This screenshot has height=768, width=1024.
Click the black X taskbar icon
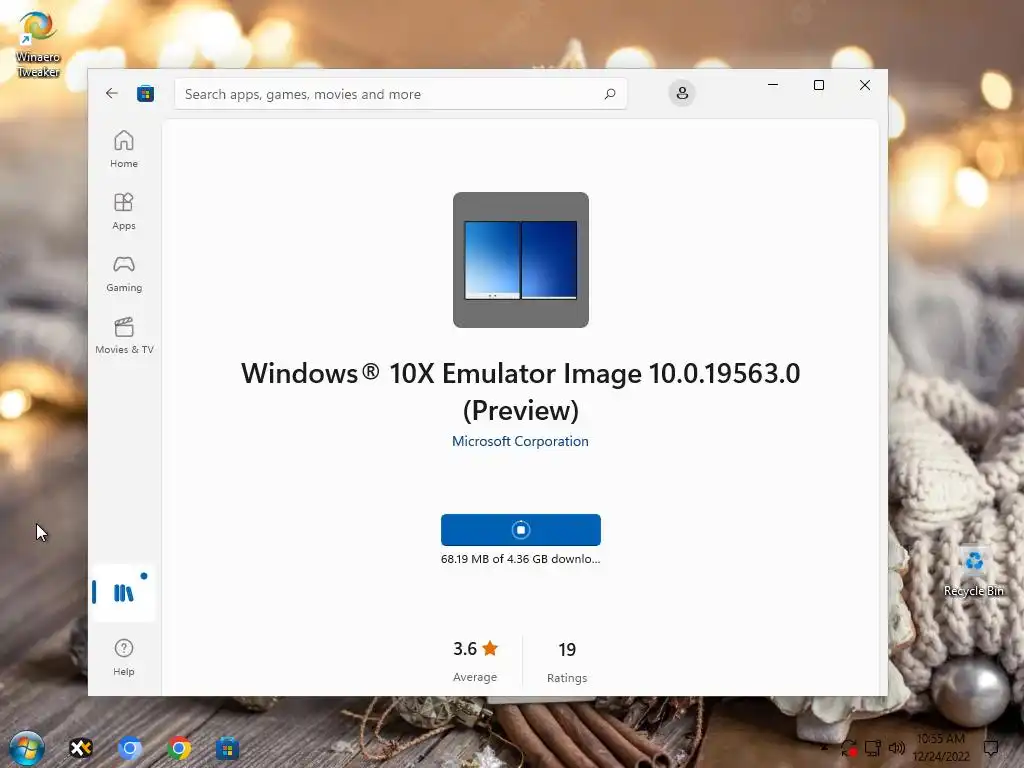(x=81, y=748)
